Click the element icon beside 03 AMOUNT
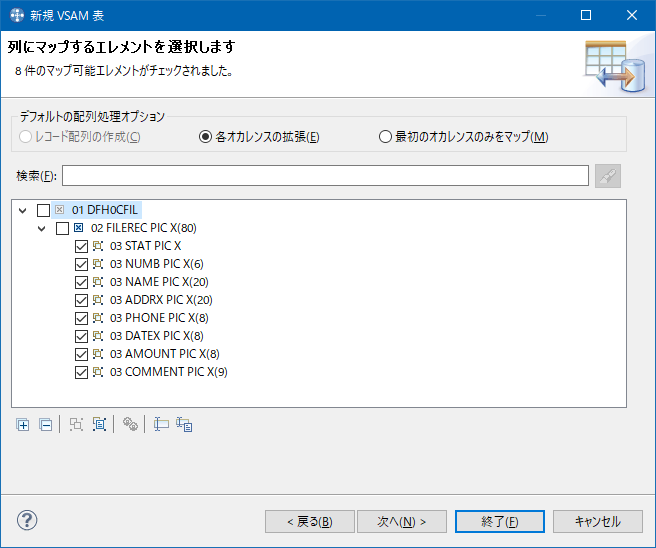Image resolution: width=656 pixels, height=548 pixels. tap(98, 354)
